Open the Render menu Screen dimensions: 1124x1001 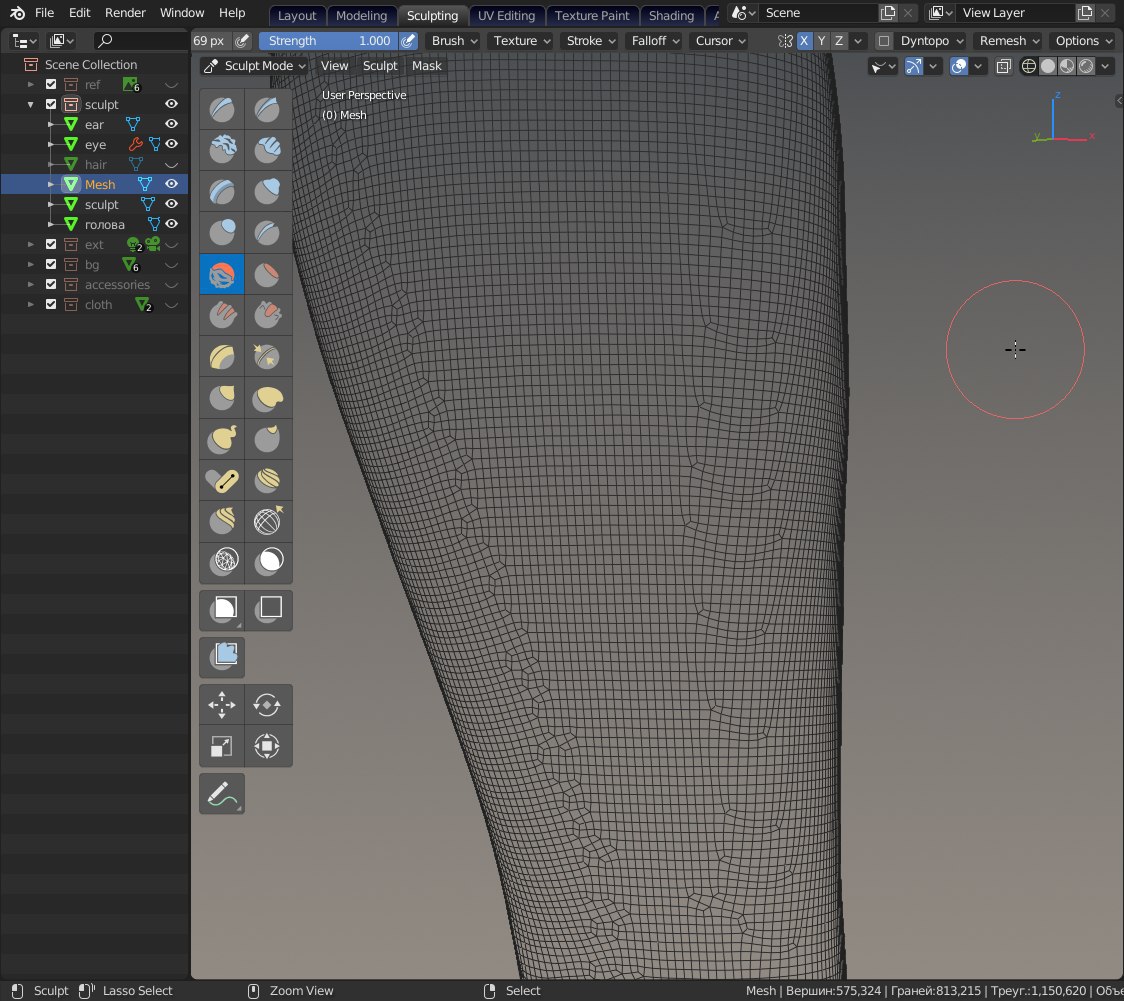(x=125, y=13)
